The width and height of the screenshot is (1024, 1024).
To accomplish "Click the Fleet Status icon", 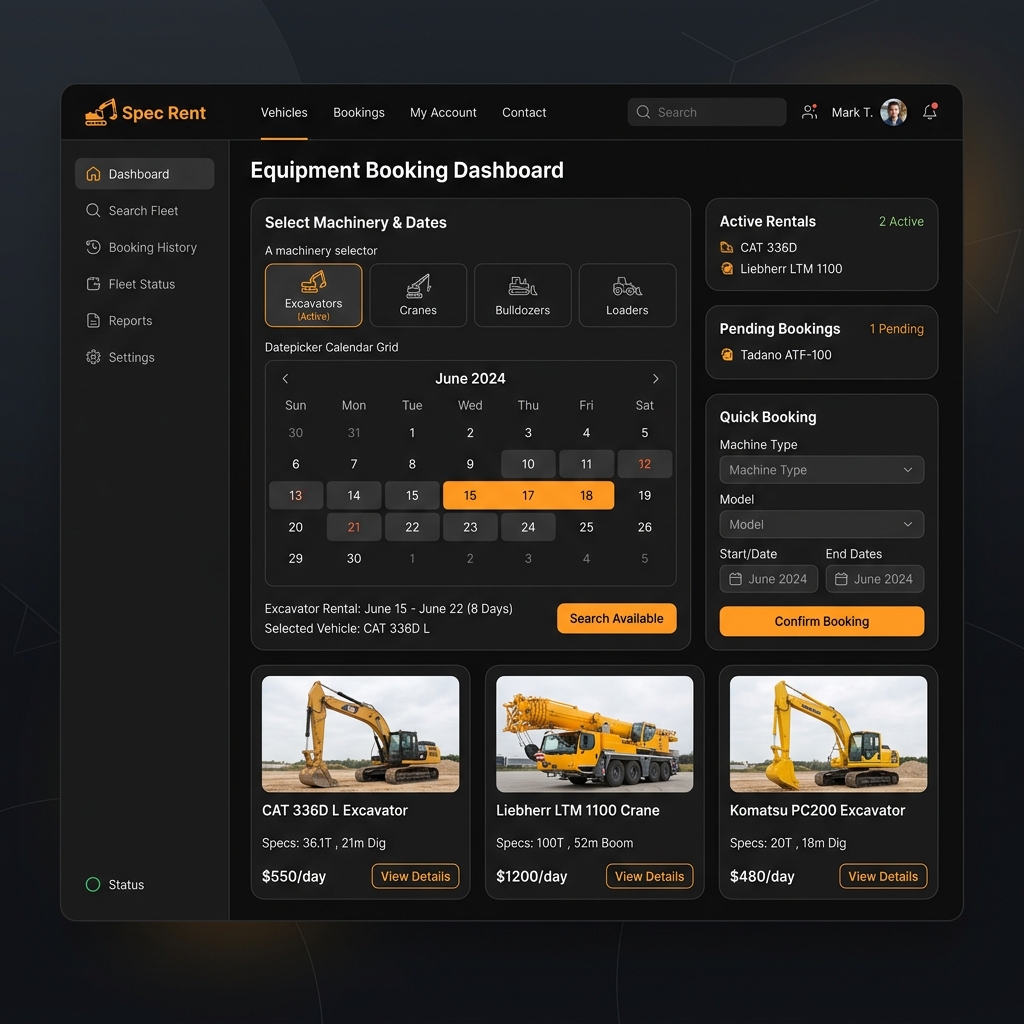I will pyautogui.click(x=93, y=283).
